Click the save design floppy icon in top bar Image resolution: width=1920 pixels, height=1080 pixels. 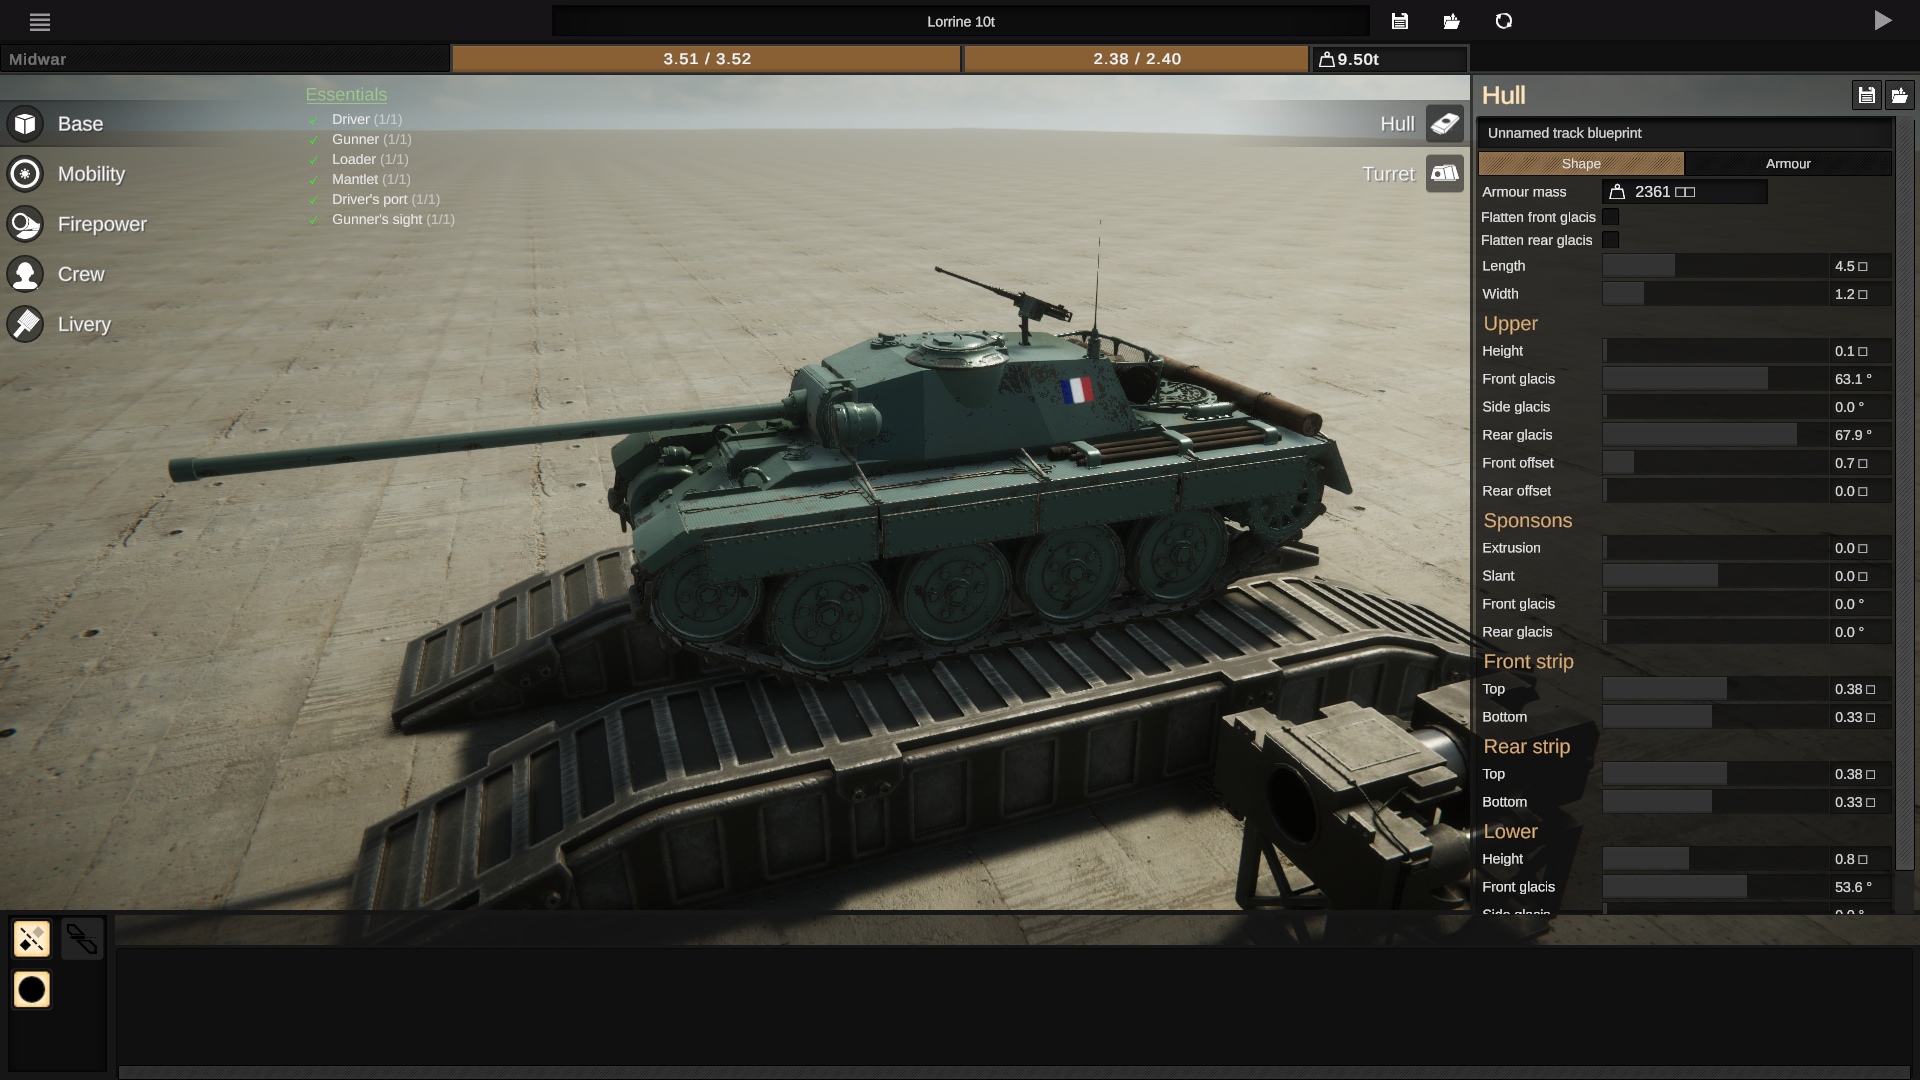click(x=1400, y=21)
